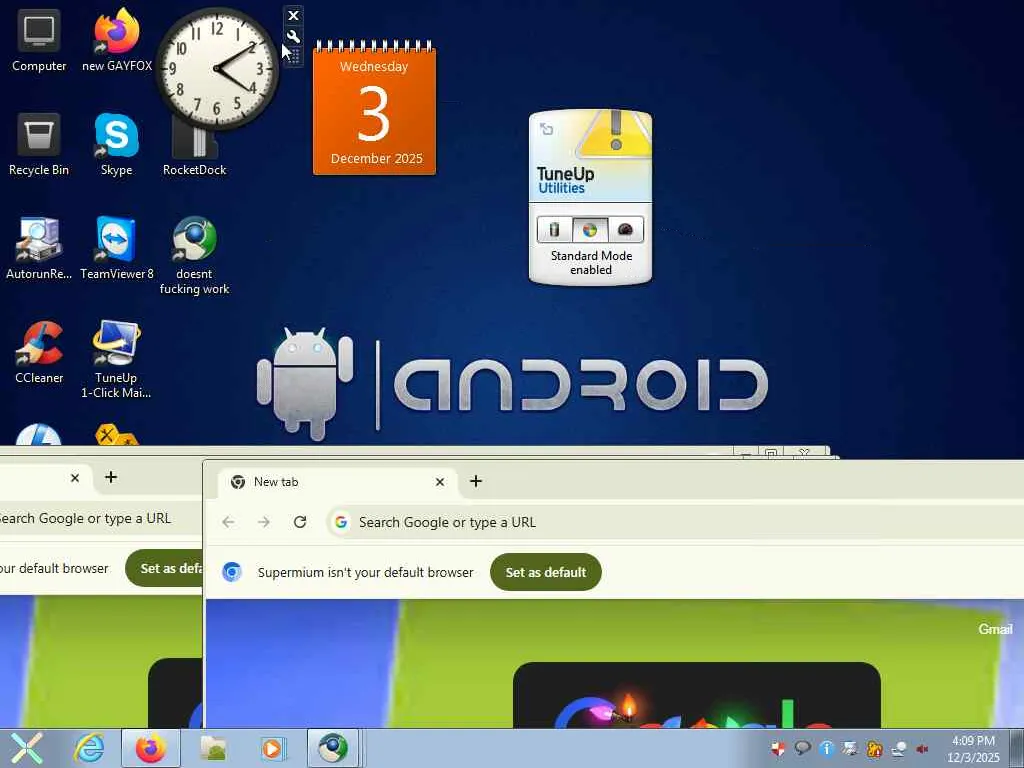Open the Gmail link
The image size is (1024, 768).
[x=995, y=629]
